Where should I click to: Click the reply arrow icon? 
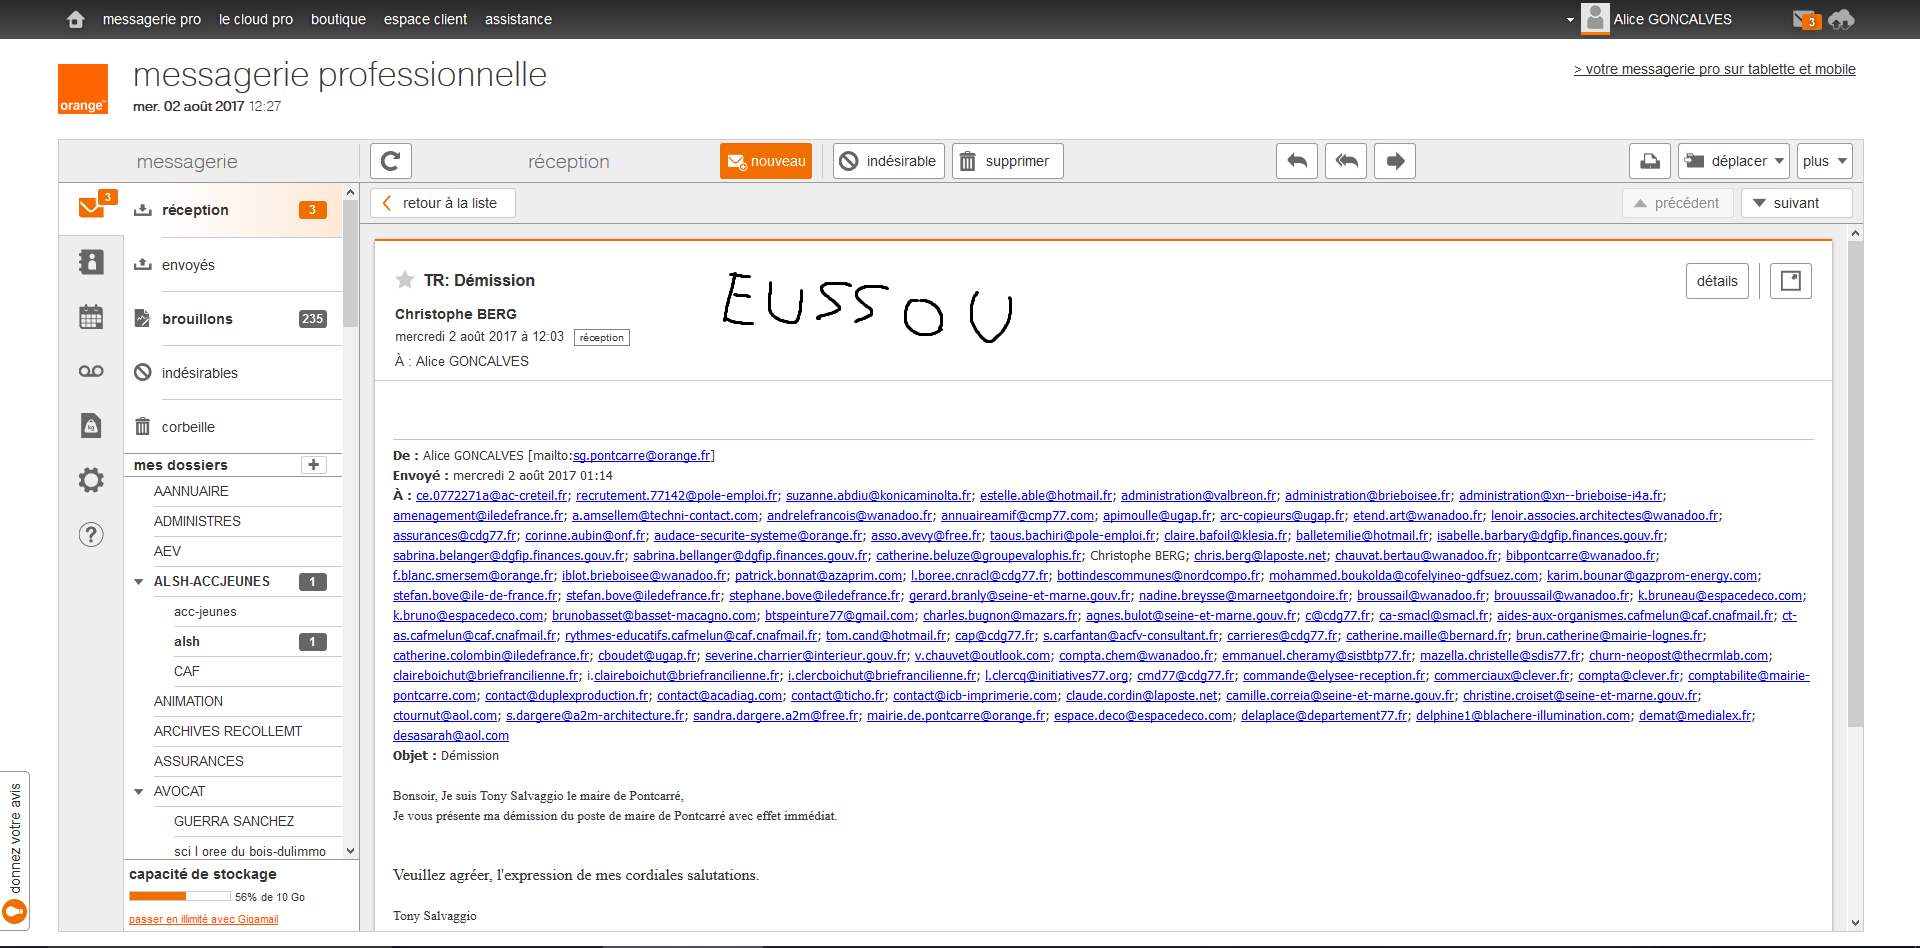point(1296,161)
